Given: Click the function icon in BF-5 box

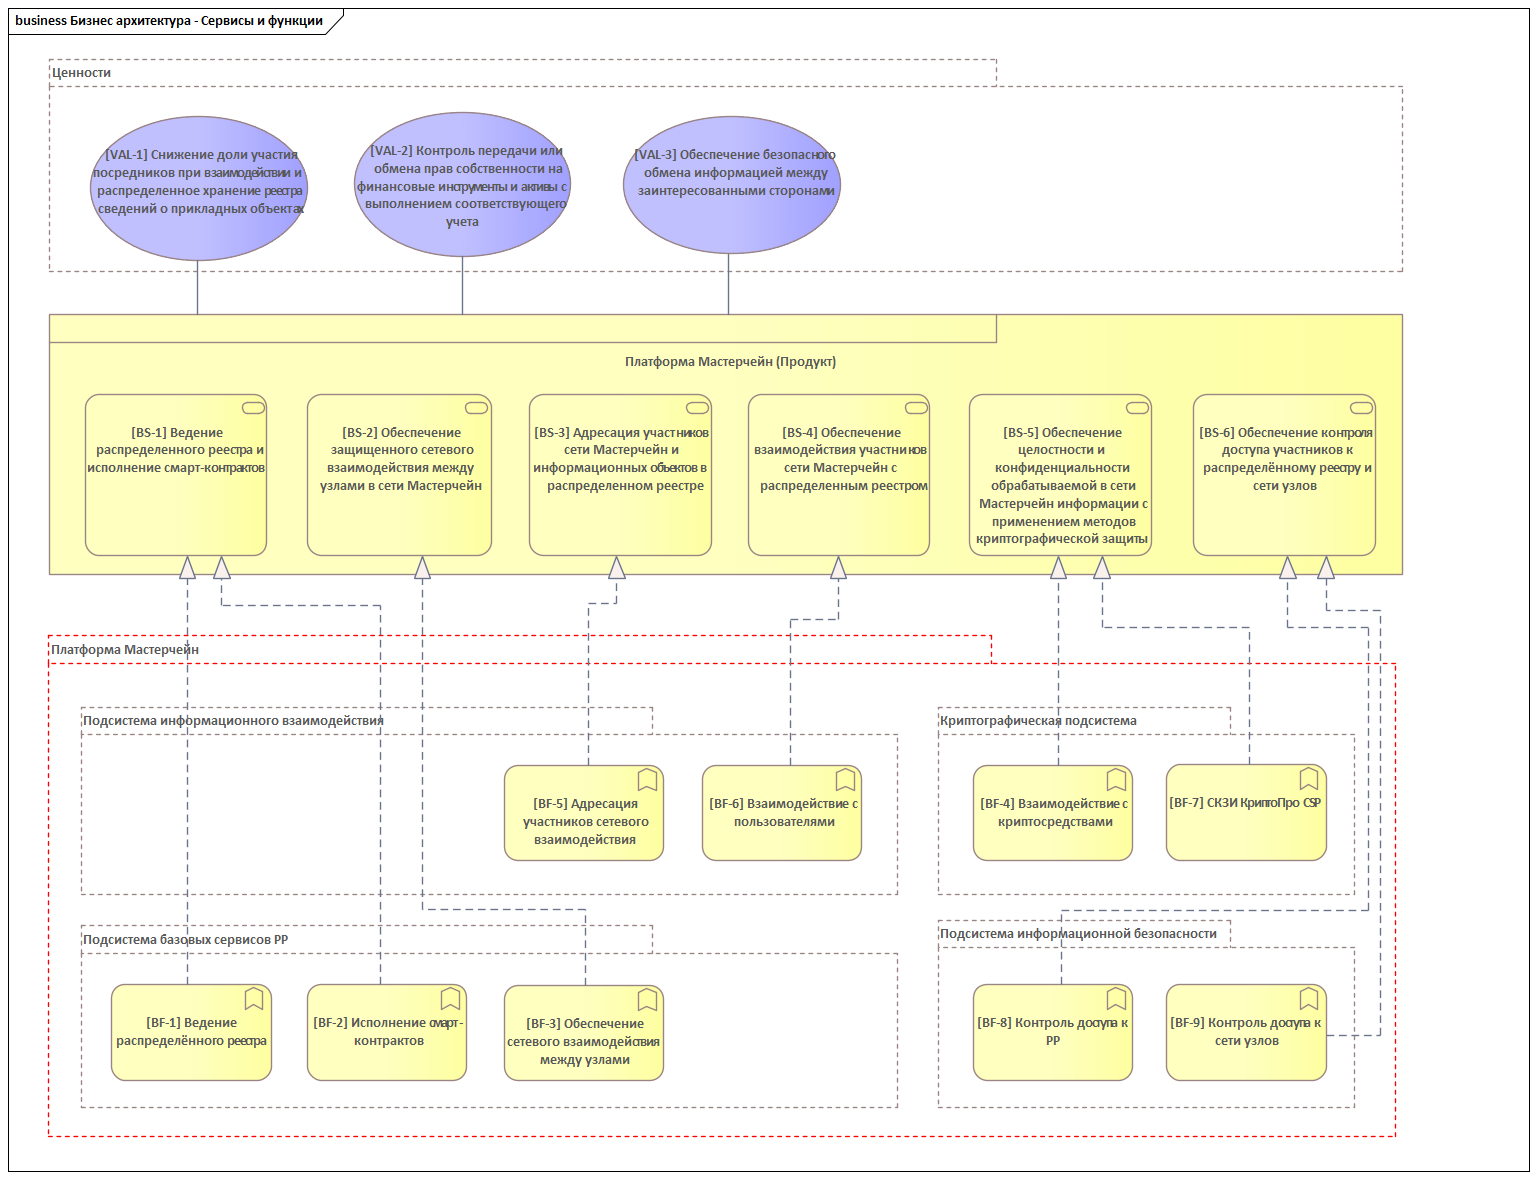Looking at the screenshot, I should [x=647, y=779].
